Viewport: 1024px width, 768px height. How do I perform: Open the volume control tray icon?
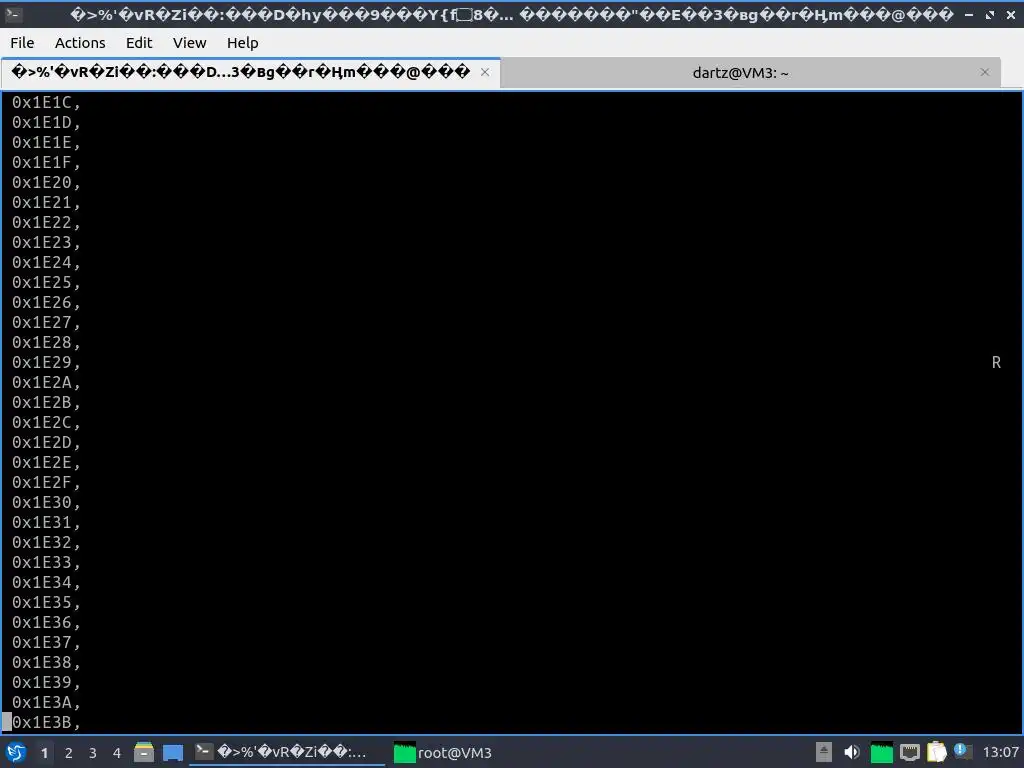852,752
